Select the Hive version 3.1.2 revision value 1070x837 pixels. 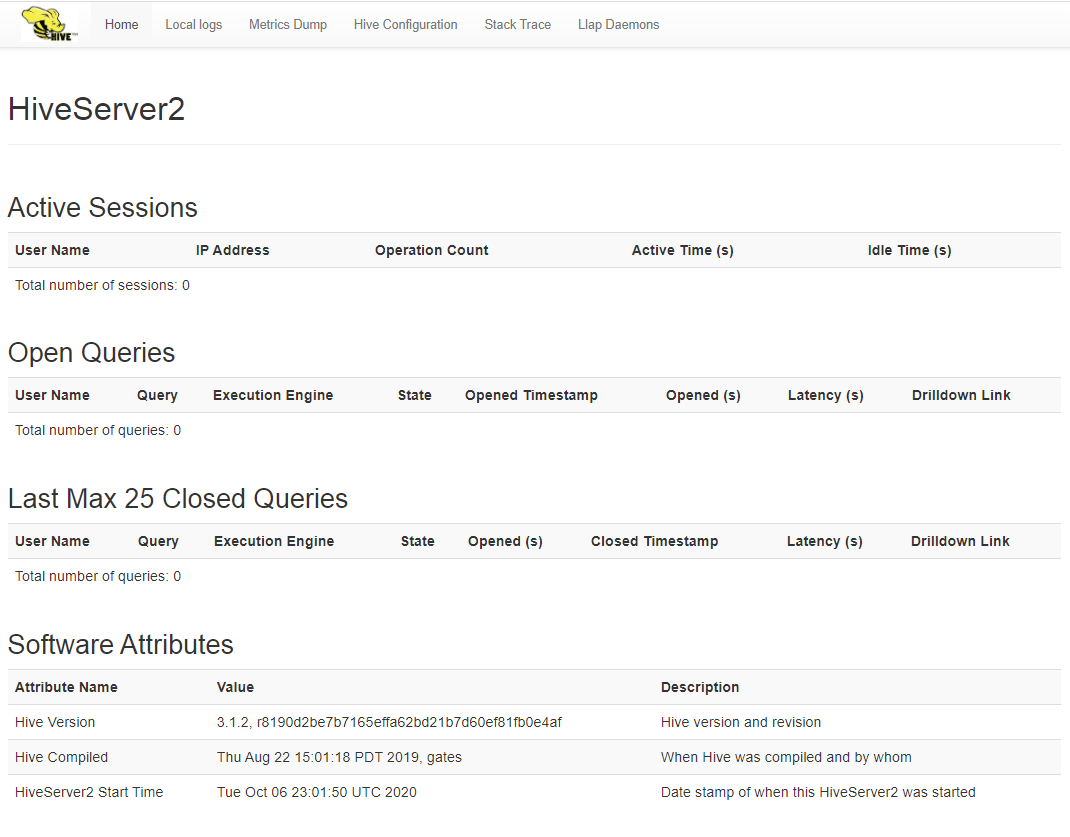pyautogui.click(x=389, y=722)
